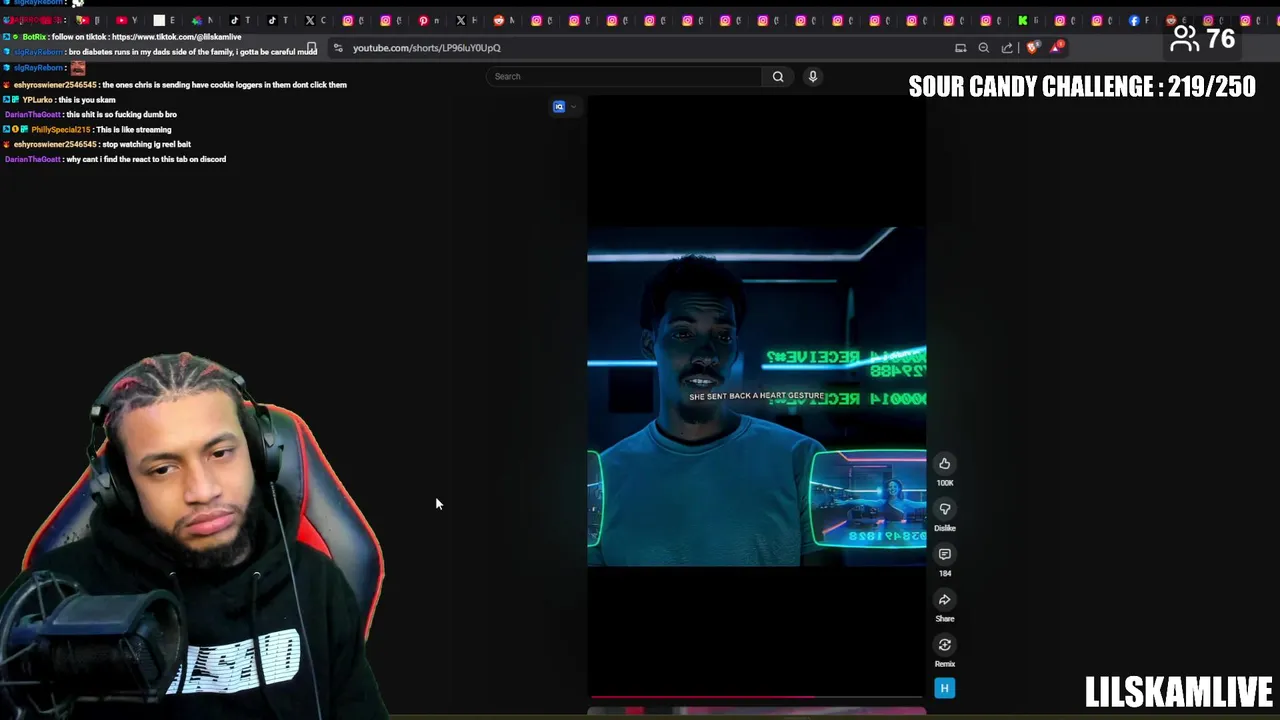
Task: Click the install app icon in address bar
Action: [960, 47]
